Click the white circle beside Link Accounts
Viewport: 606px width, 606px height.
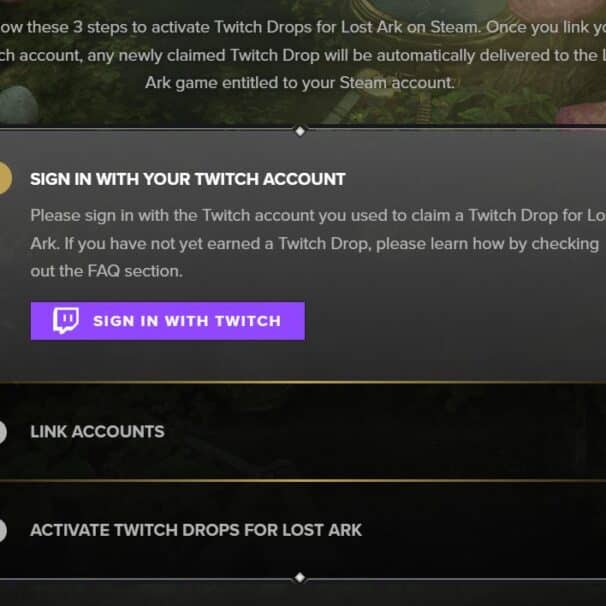3,432
